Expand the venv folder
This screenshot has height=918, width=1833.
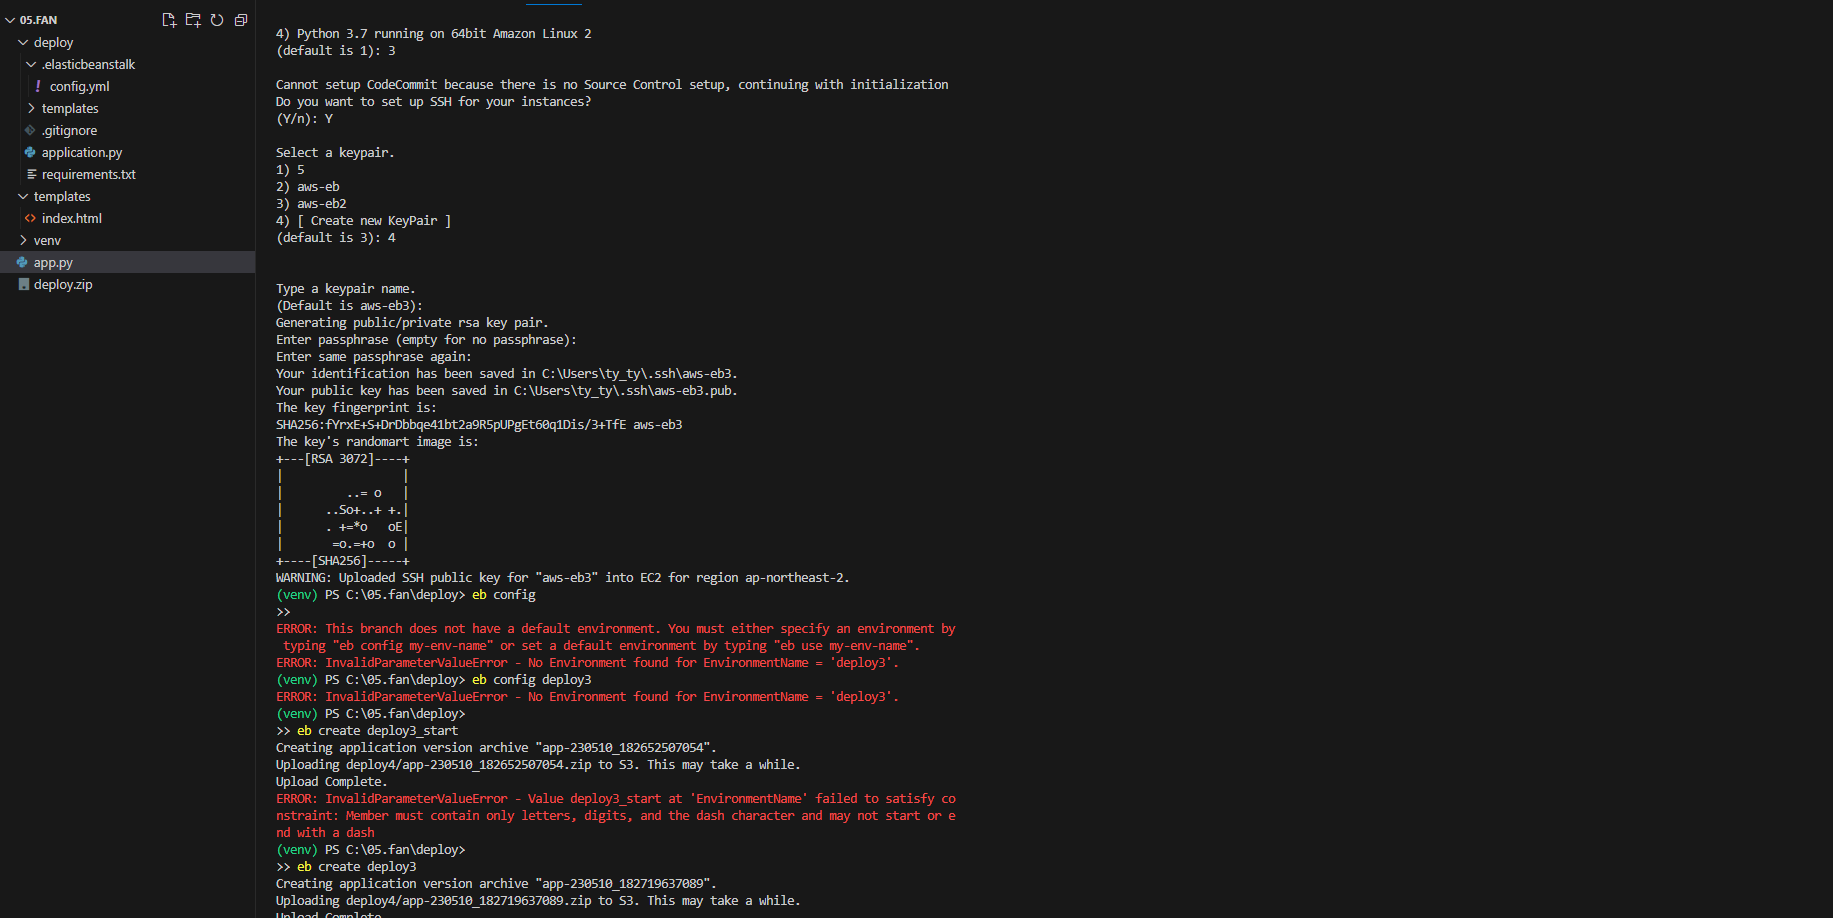click(23, 240)
